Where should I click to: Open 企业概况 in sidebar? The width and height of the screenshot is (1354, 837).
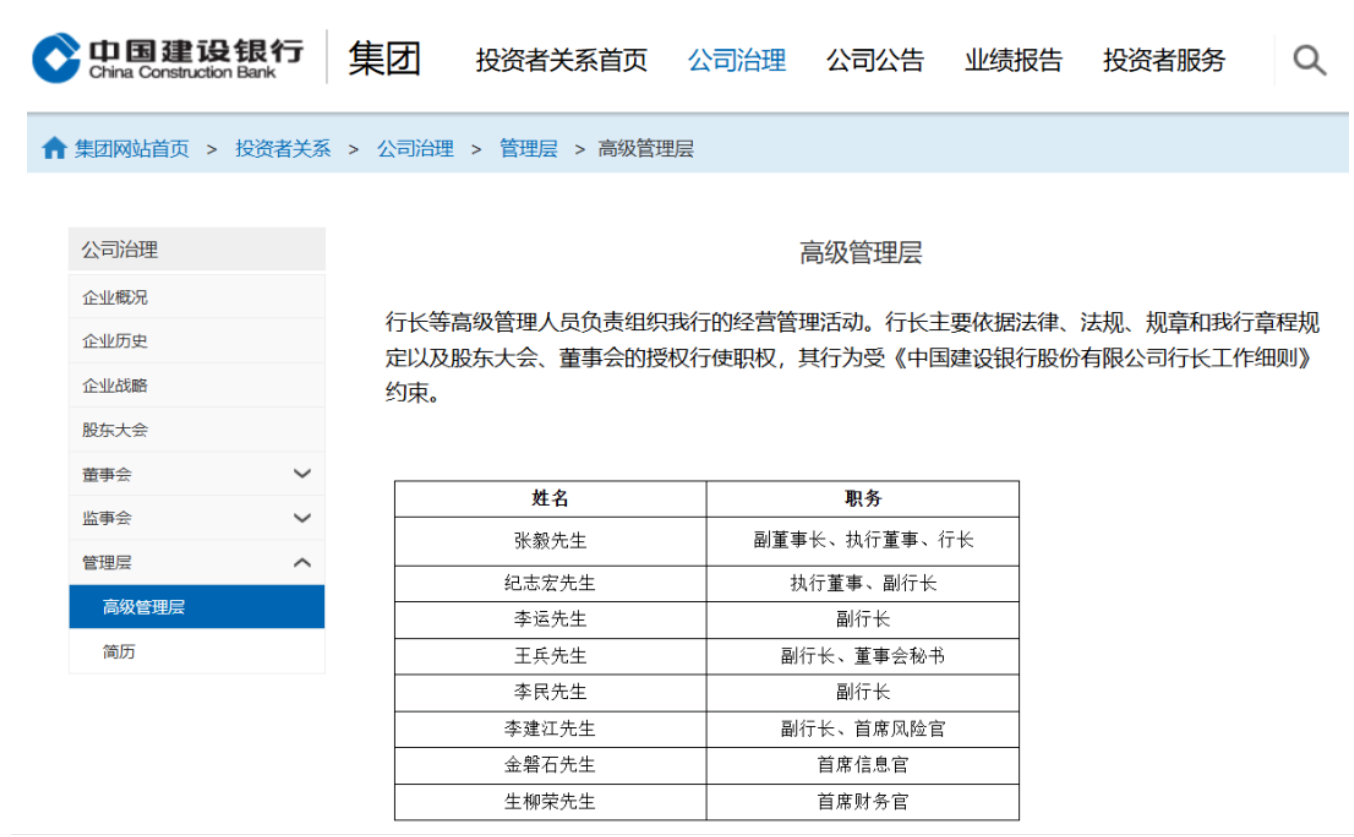coord(197,297)
